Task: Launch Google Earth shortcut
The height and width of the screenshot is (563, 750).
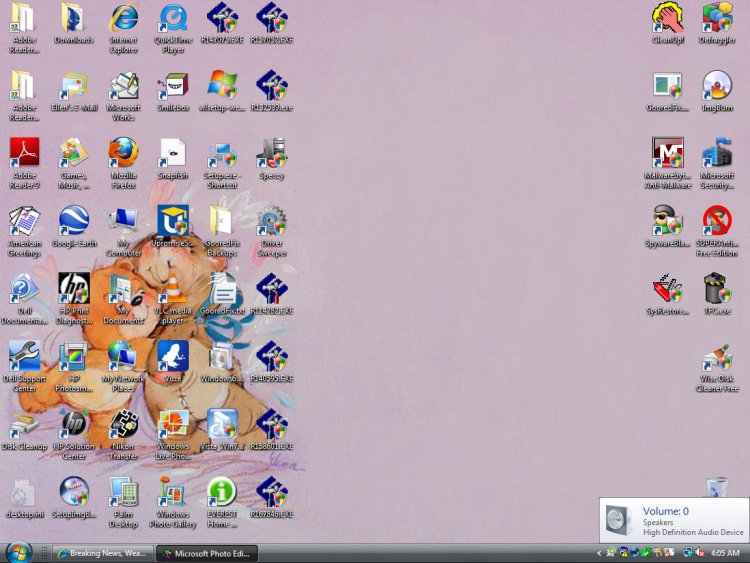Action: click(x=74, y=227)
